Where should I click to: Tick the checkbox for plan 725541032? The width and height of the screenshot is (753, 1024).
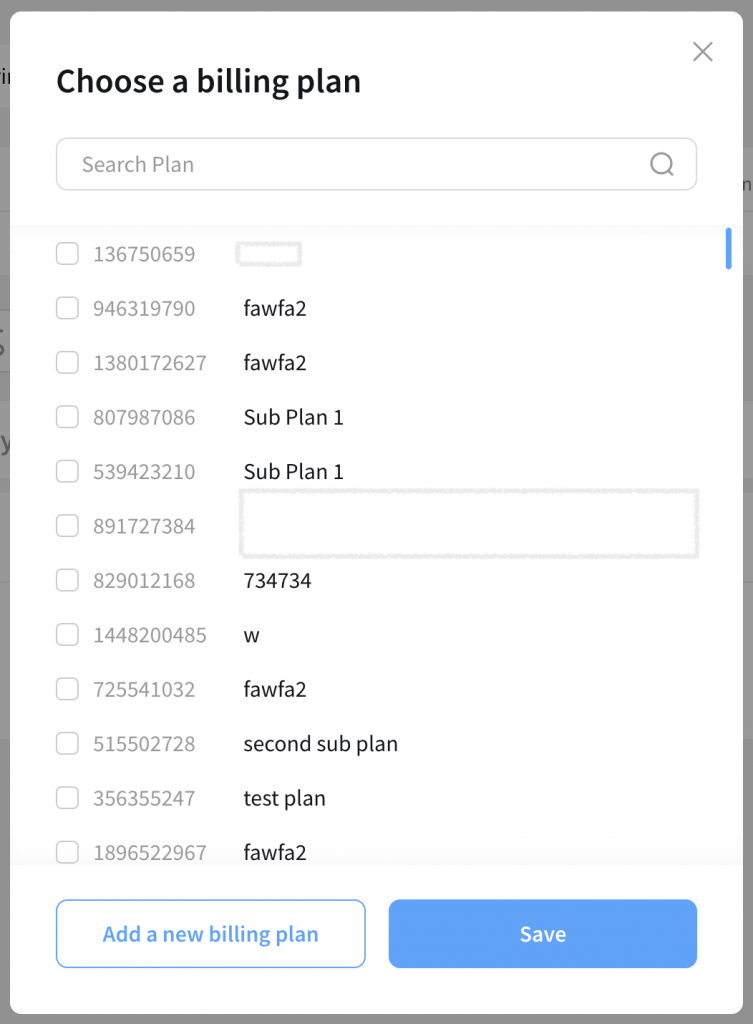coord(67,689)
